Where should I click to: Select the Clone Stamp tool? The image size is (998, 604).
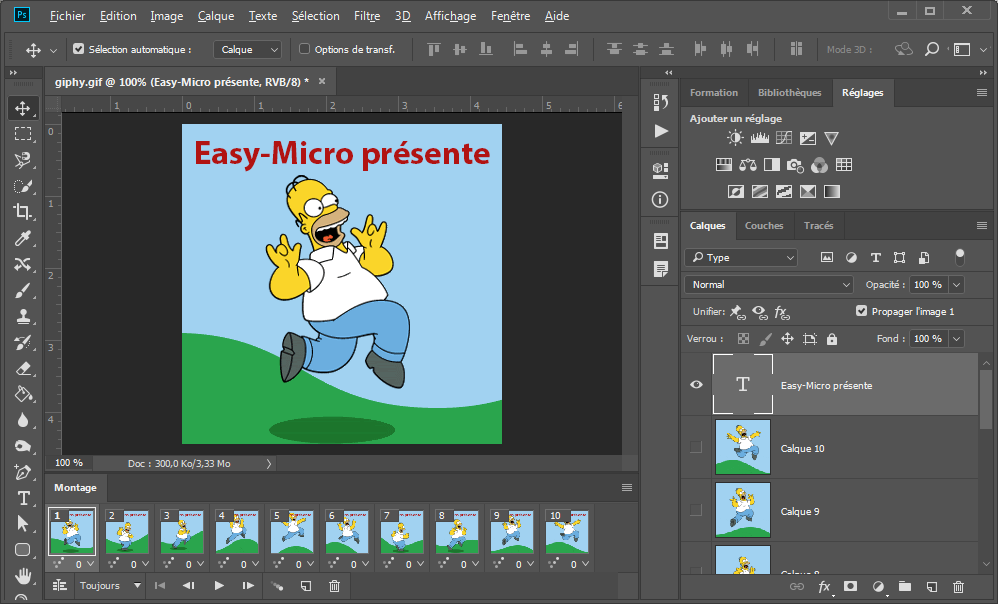23,316
